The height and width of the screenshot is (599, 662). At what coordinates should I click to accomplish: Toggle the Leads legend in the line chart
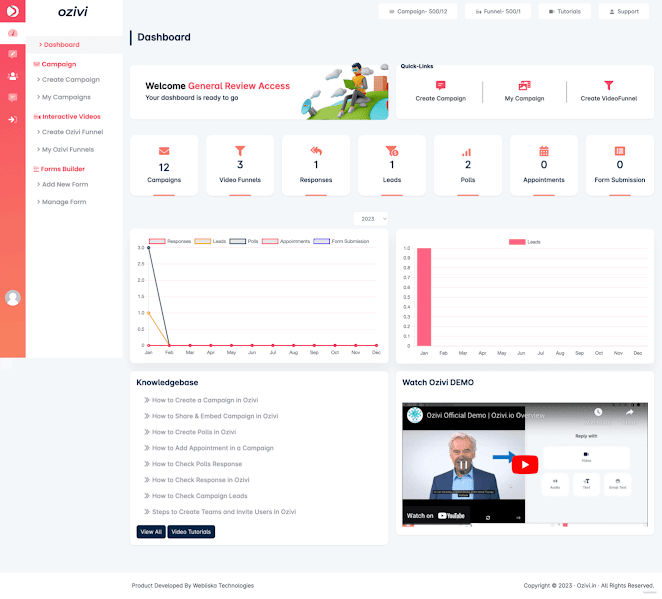coord(210,241)
